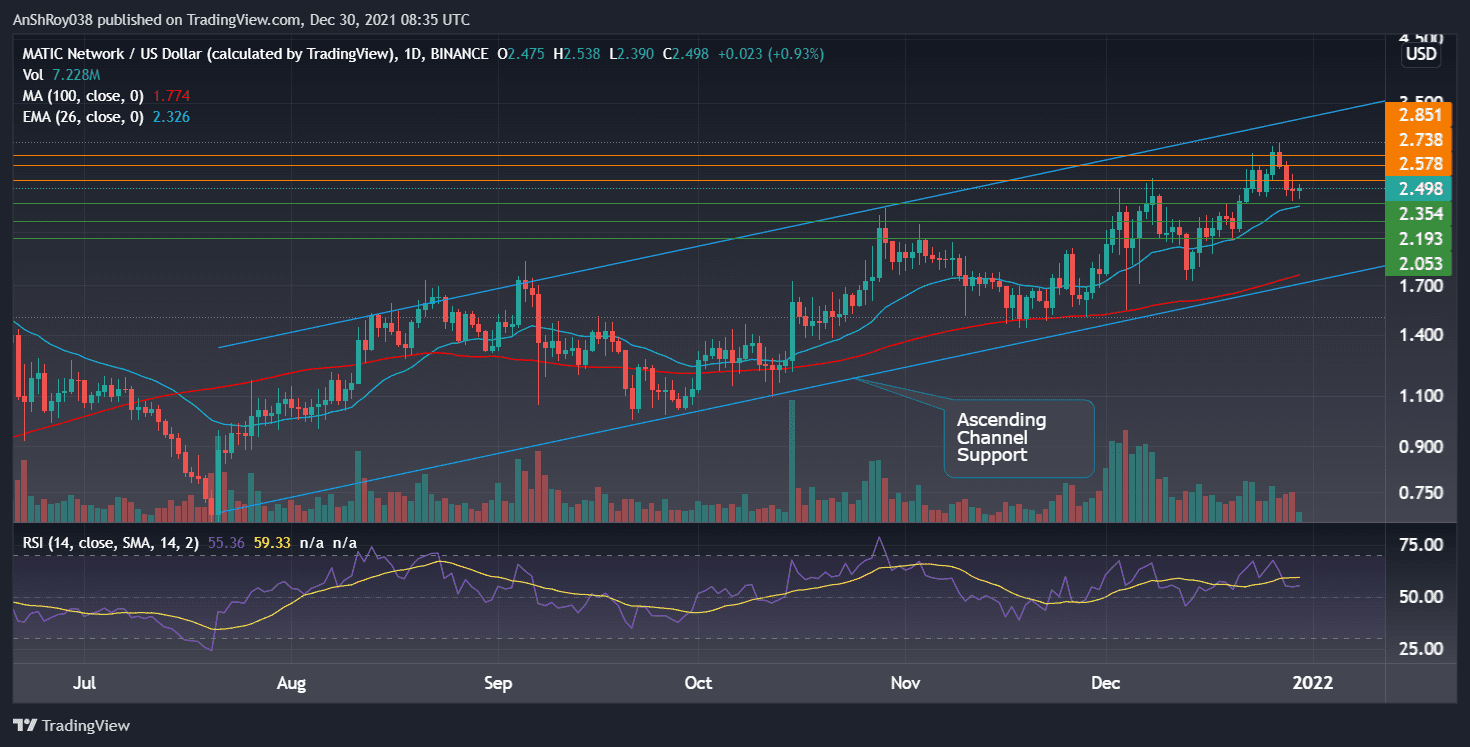
Task: Select the 2022 marker on the time axis
Action: click(1313, 683)
